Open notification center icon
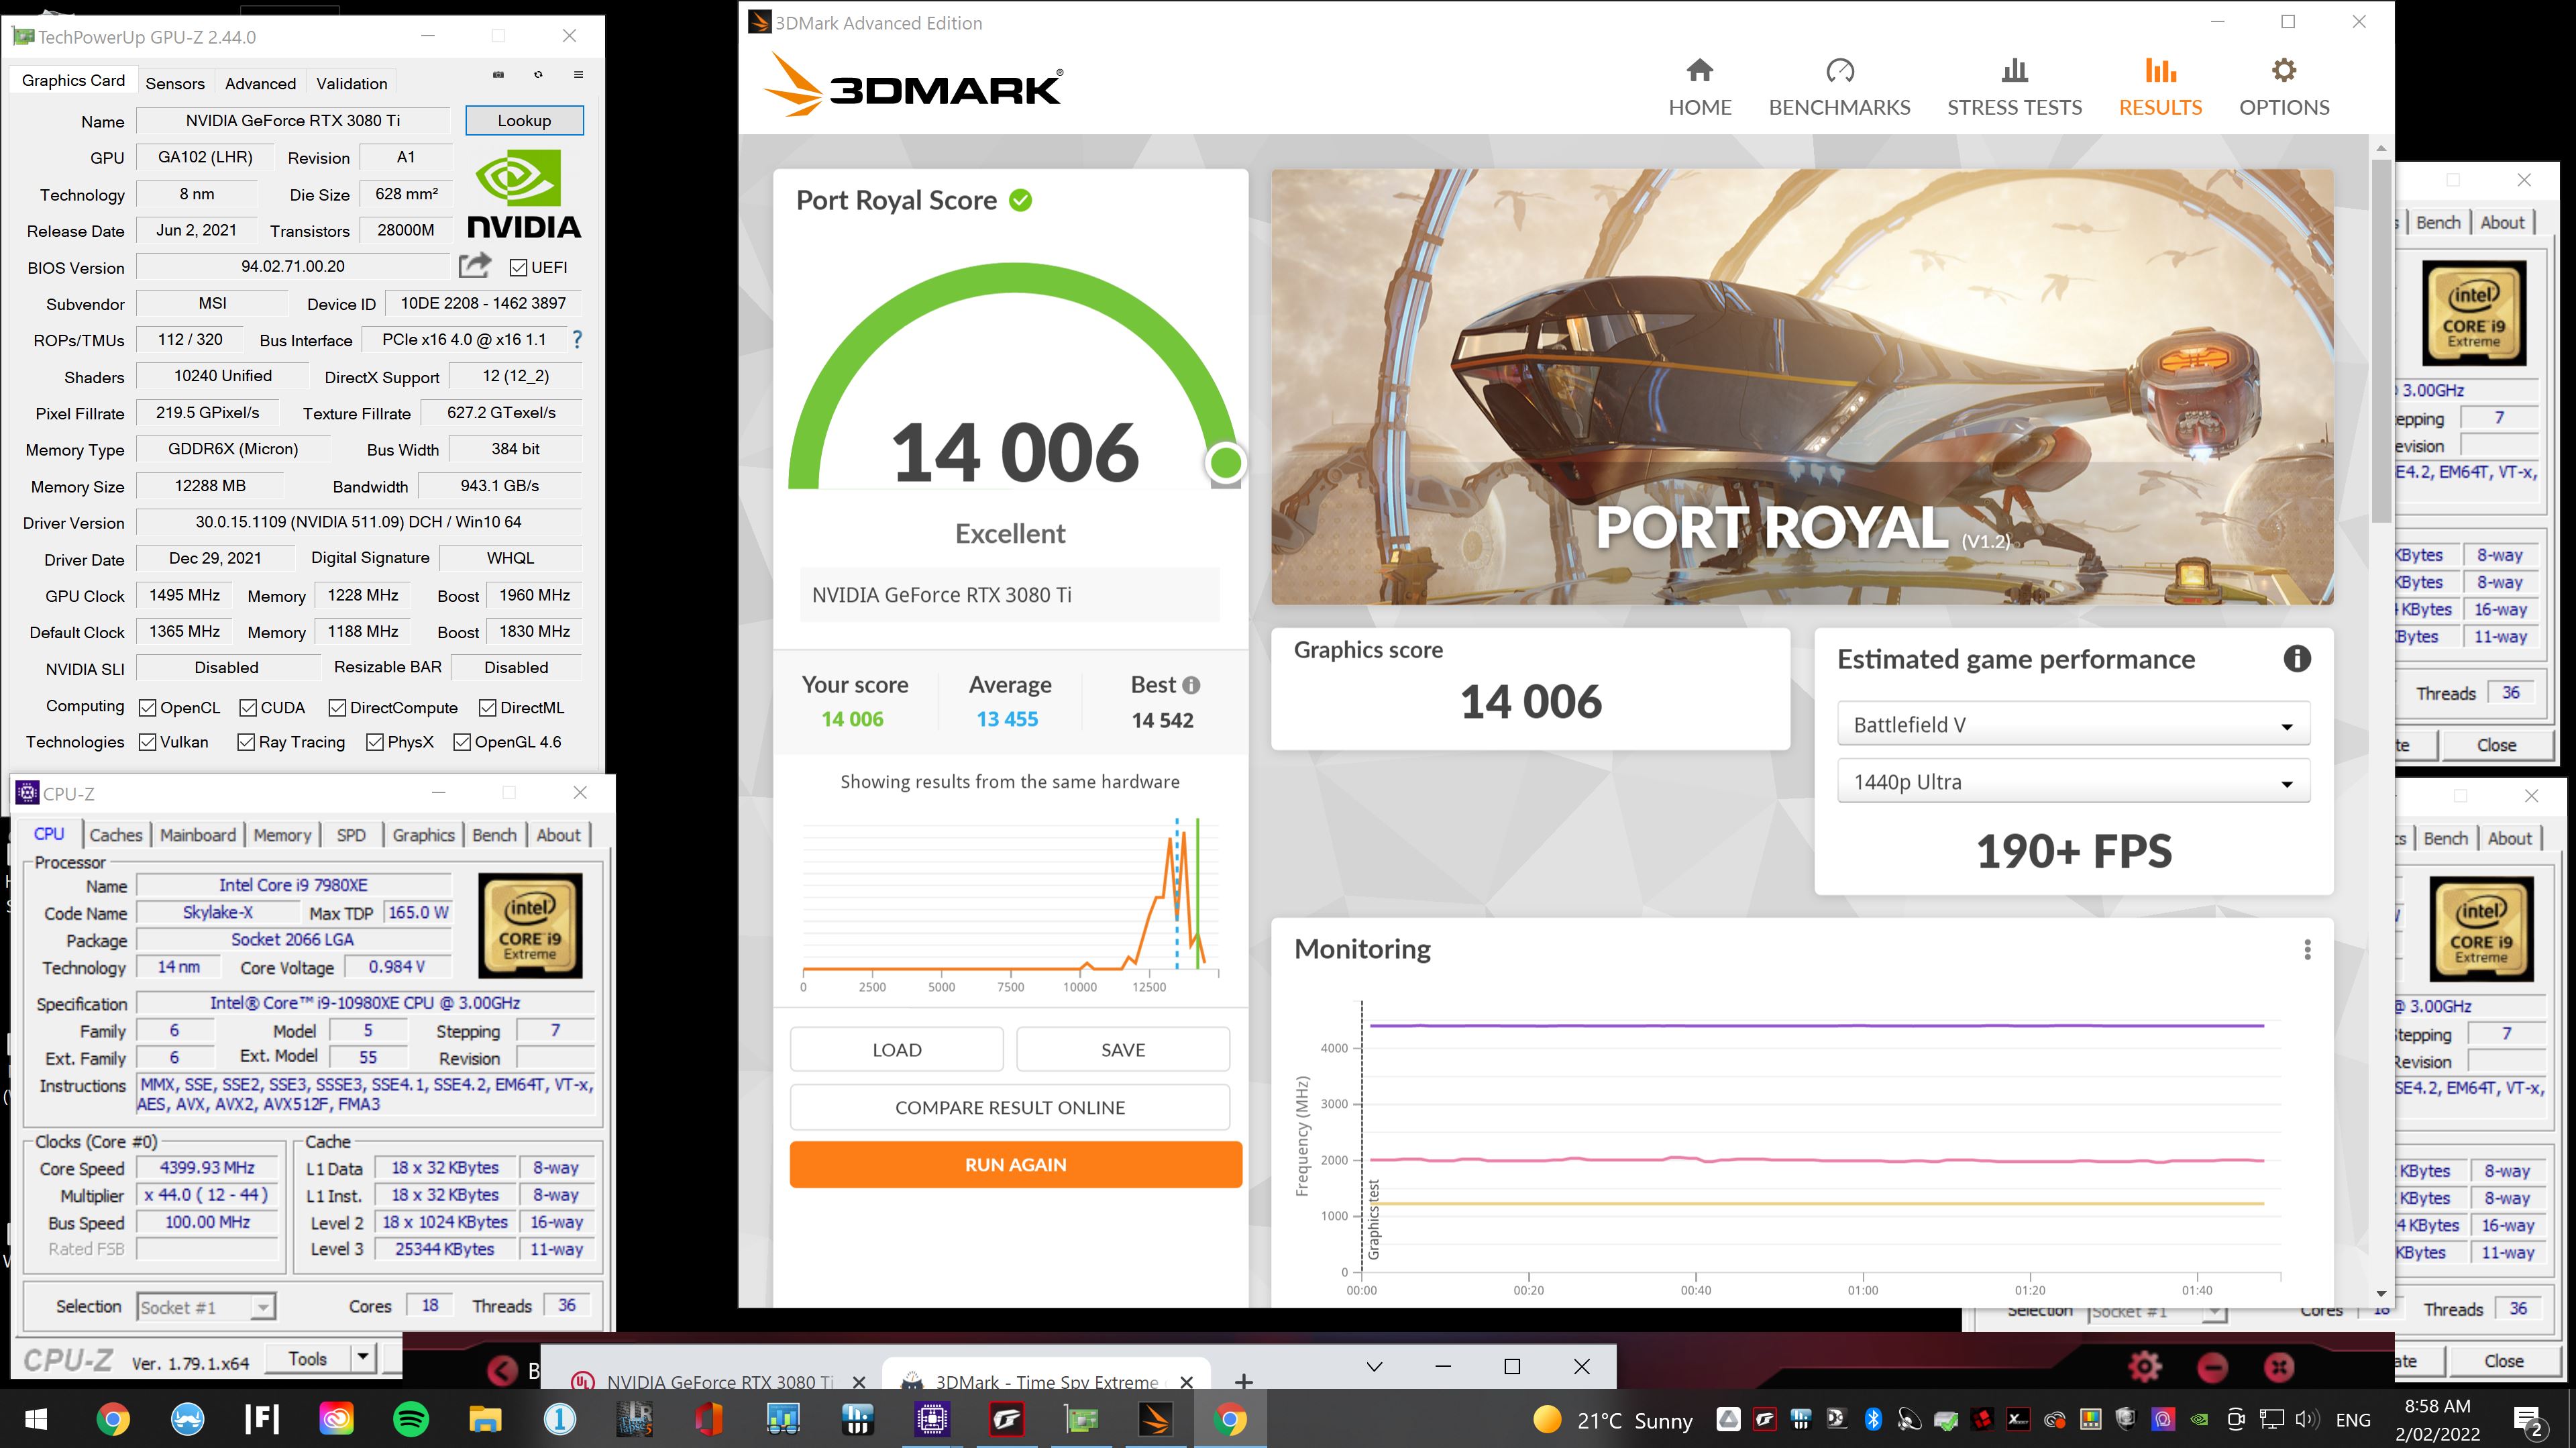 tap(2527, 1420)
